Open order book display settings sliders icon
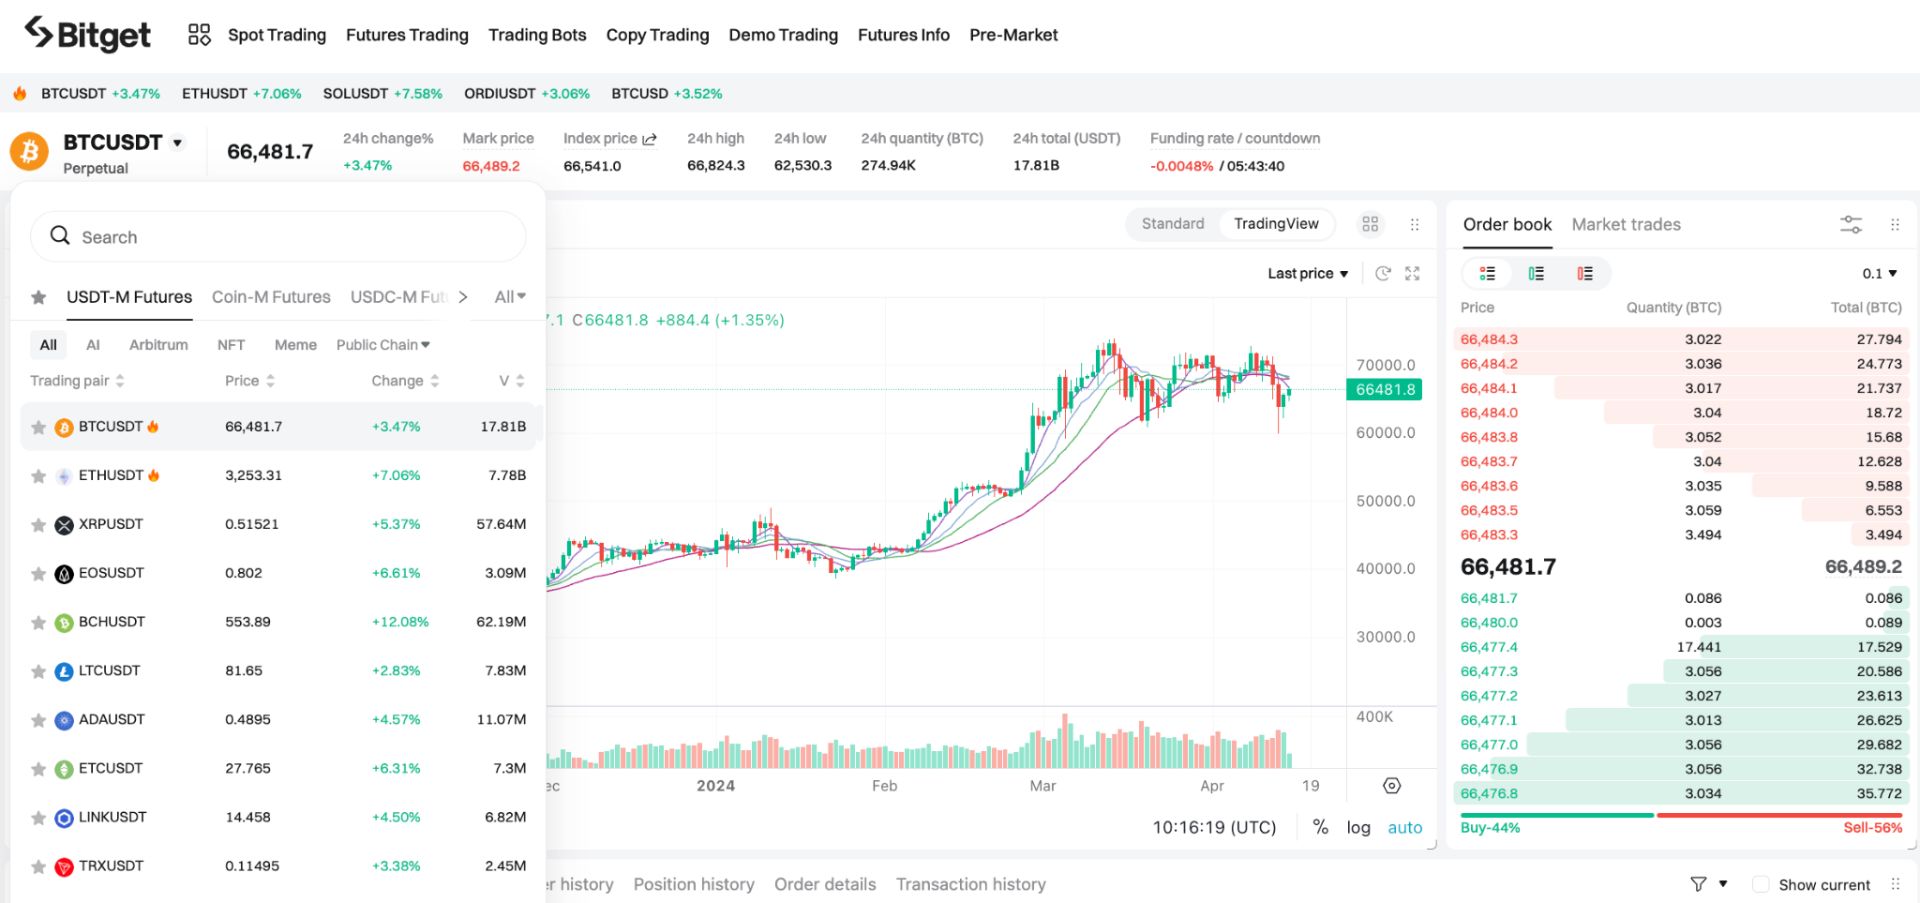 (x=1851, y=224)
